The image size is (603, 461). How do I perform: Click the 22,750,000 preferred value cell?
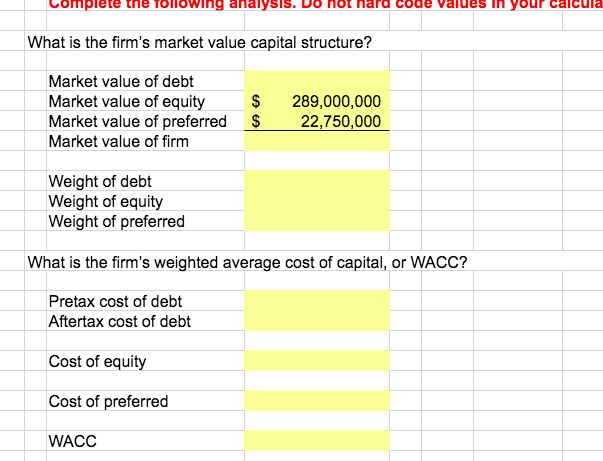click(x=317, y=121)
